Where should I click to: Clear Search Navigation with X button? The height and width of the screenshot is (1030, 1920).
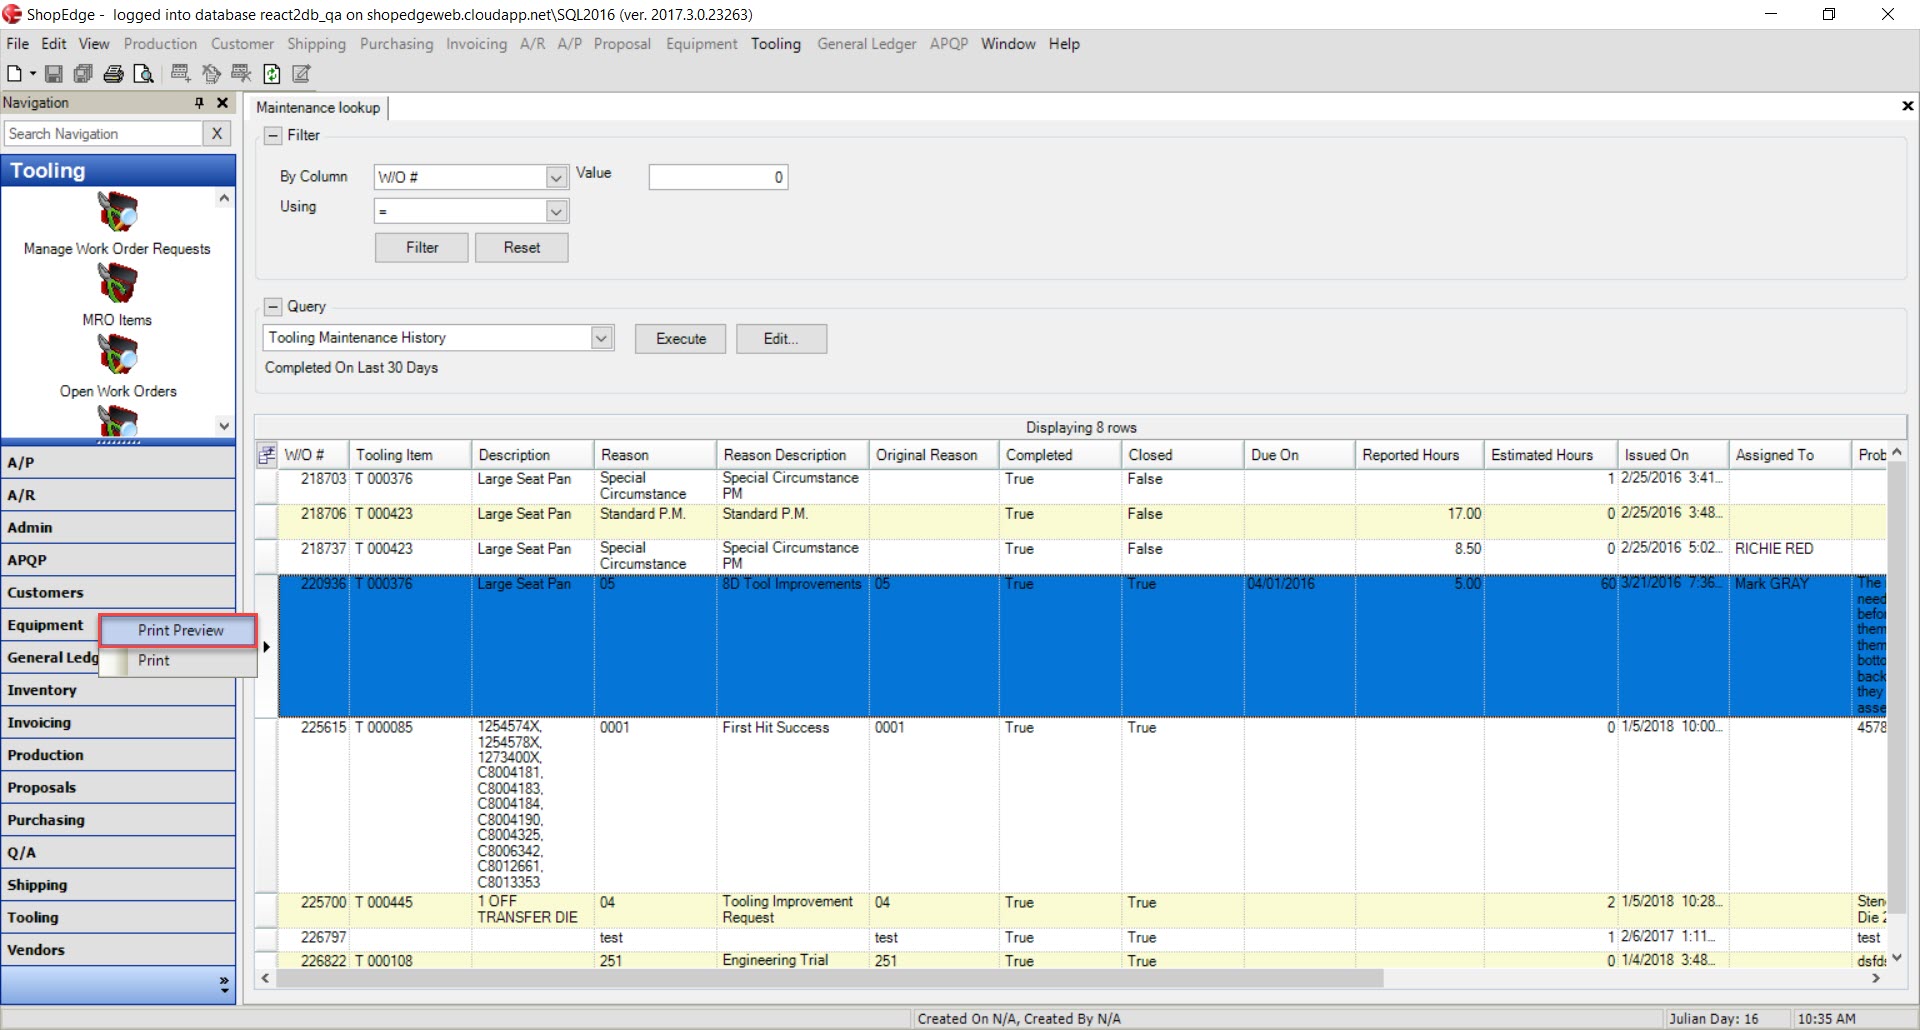(217, 133)
